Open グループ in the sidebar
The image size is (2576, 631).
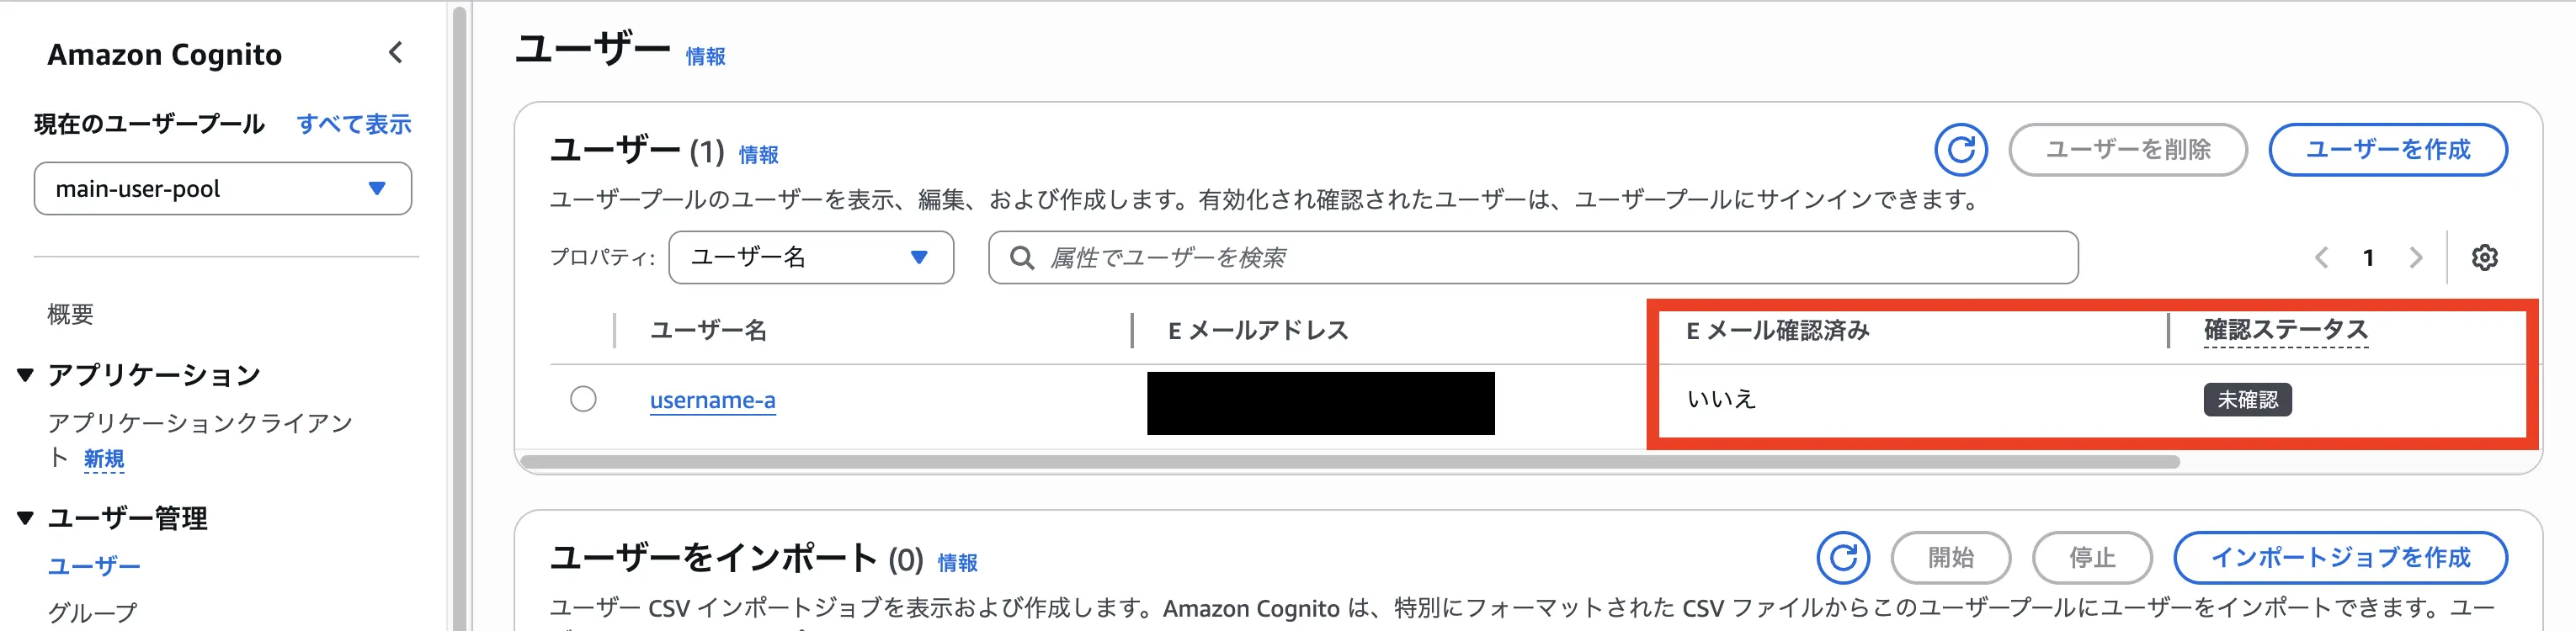click(92, 611)
